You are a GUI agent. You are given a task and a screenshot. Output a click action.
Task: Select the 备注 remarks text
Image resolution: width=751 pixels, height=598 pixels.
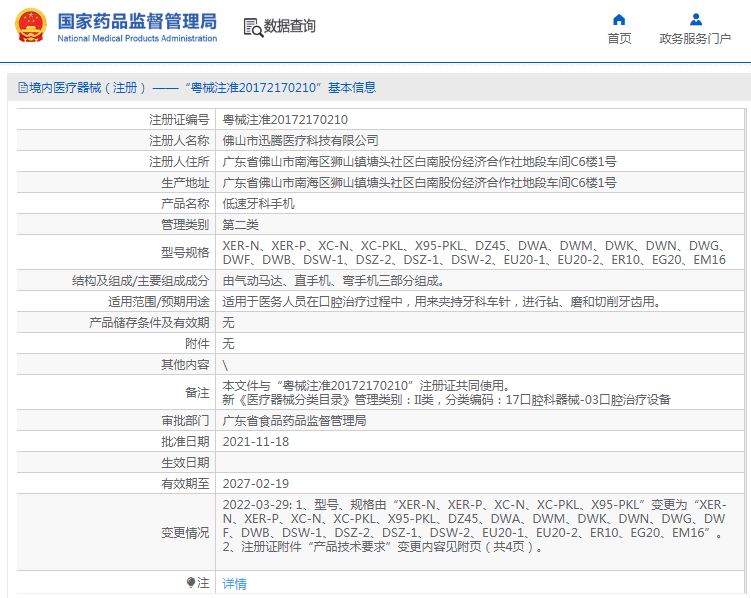pos(446,393)
